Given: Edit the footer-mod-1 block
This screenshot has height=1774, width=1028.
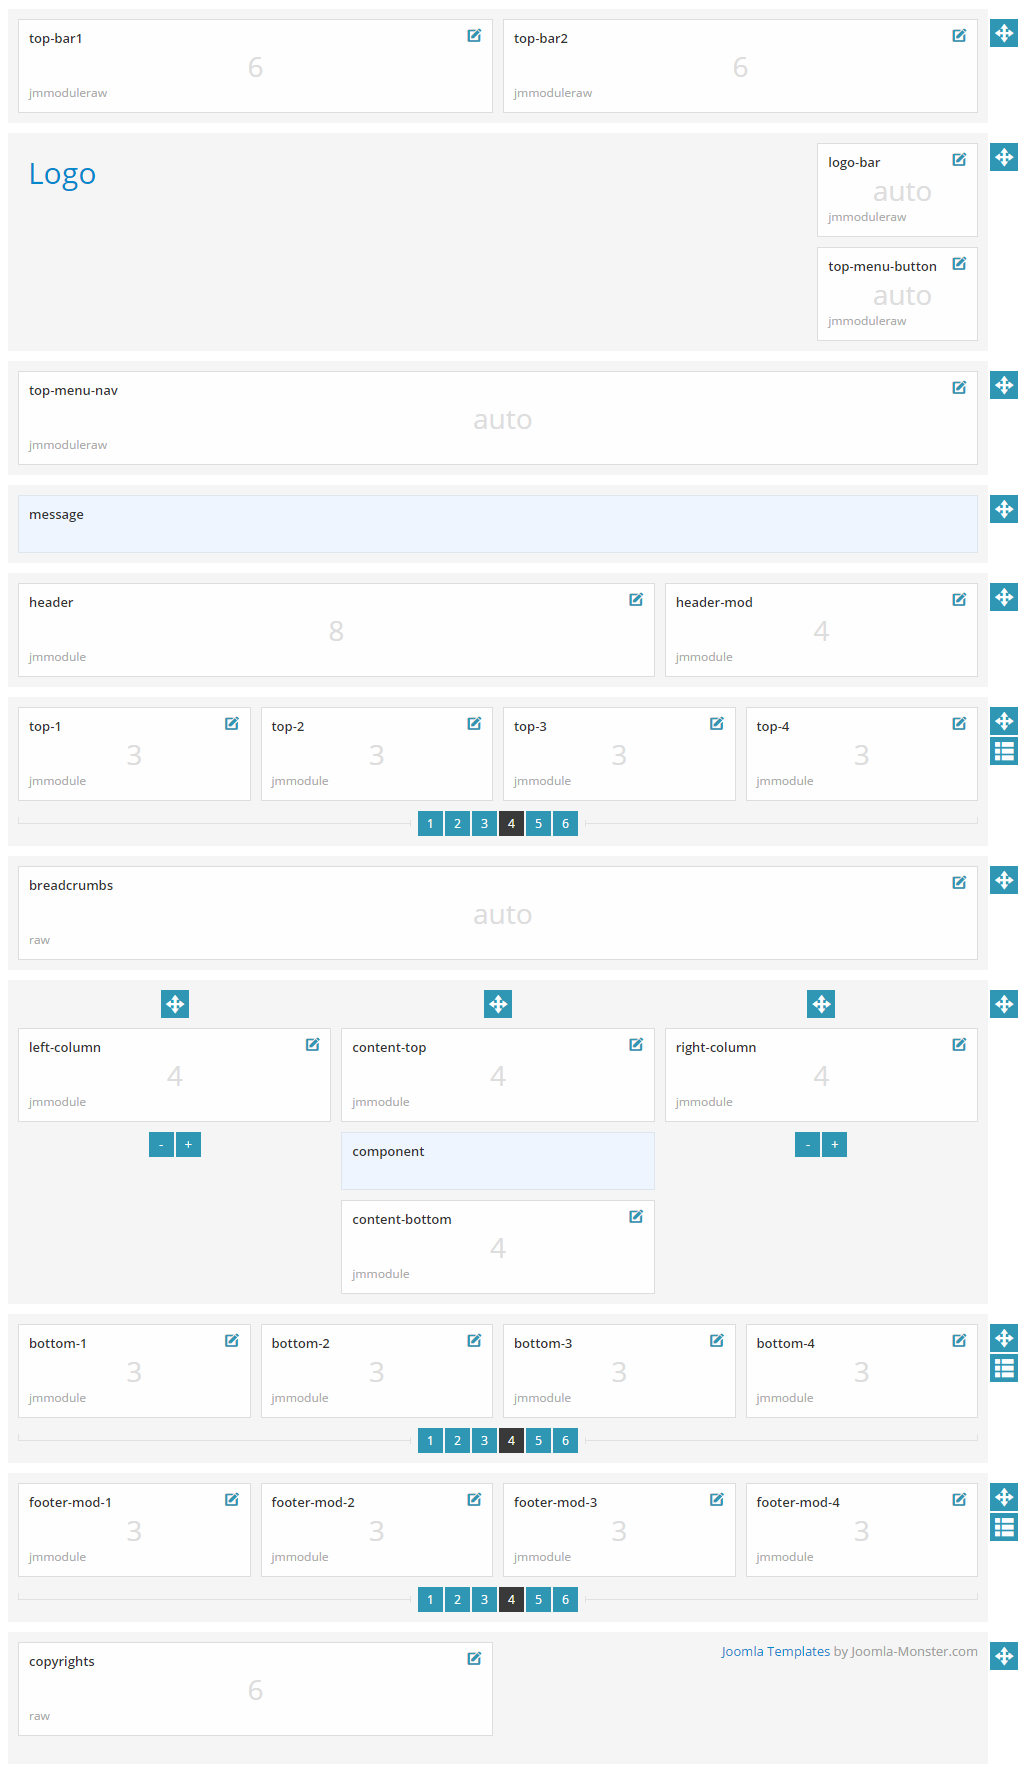Looking at the screenshot, I should click(232, 1500).
